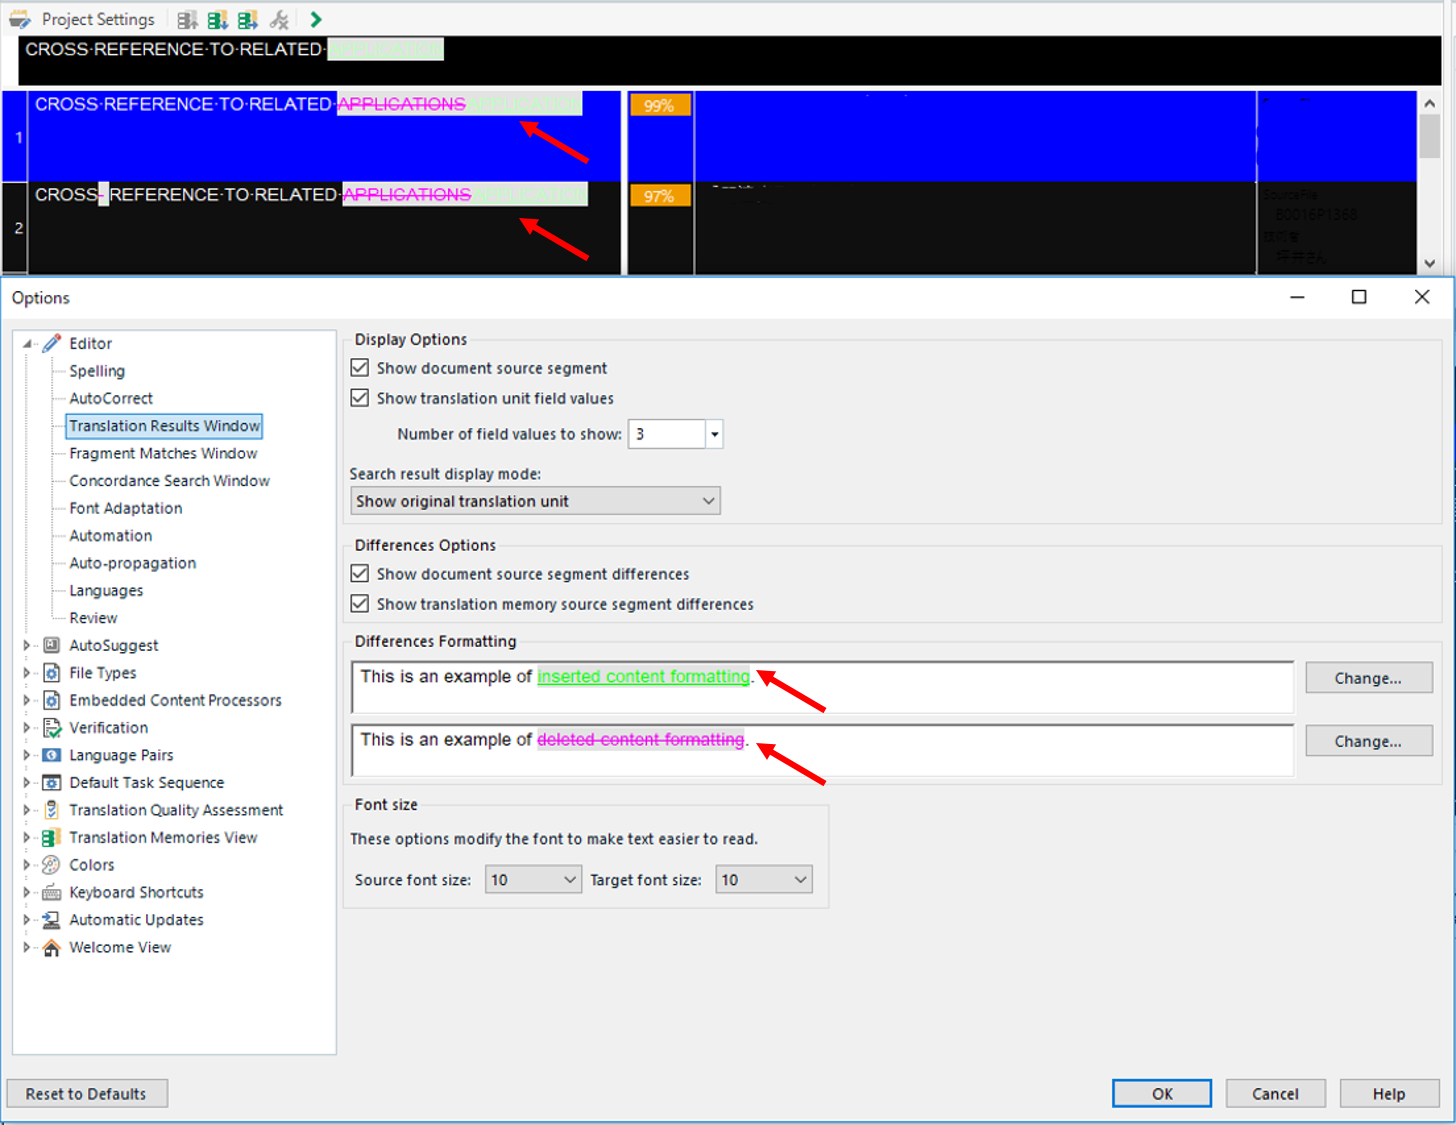Click the Welcome View house icon
This screenshot has width=1456, height=1125.
click(52, 948)
